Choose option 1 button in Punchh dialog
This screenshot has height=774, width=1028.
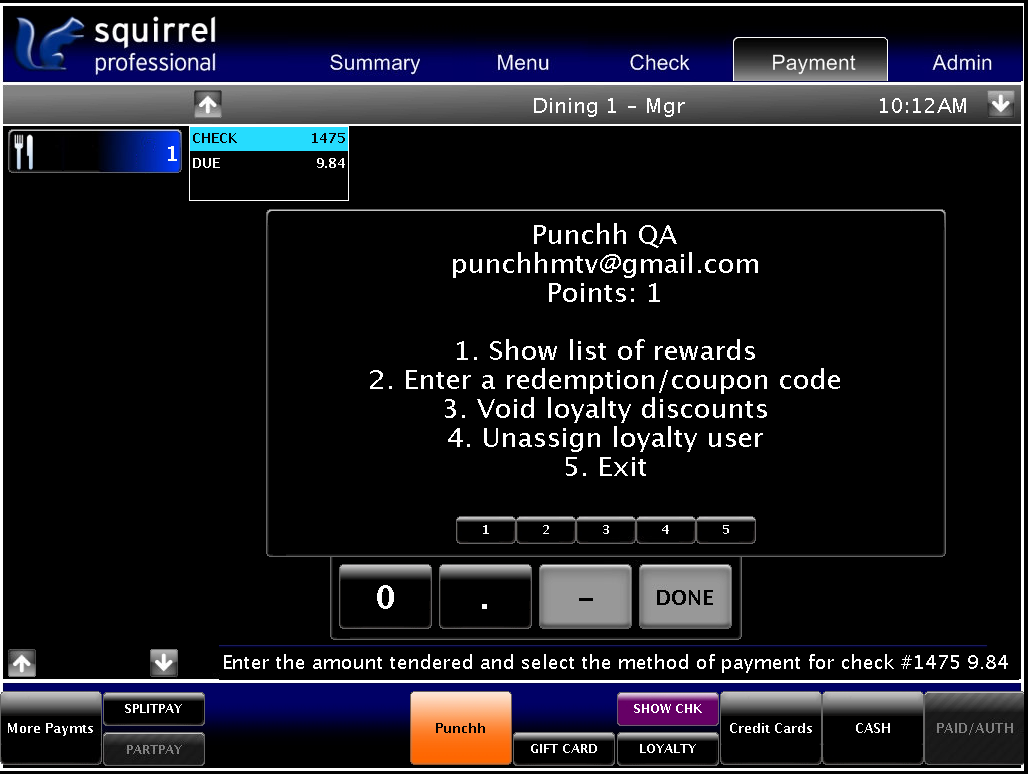(486, 530)
